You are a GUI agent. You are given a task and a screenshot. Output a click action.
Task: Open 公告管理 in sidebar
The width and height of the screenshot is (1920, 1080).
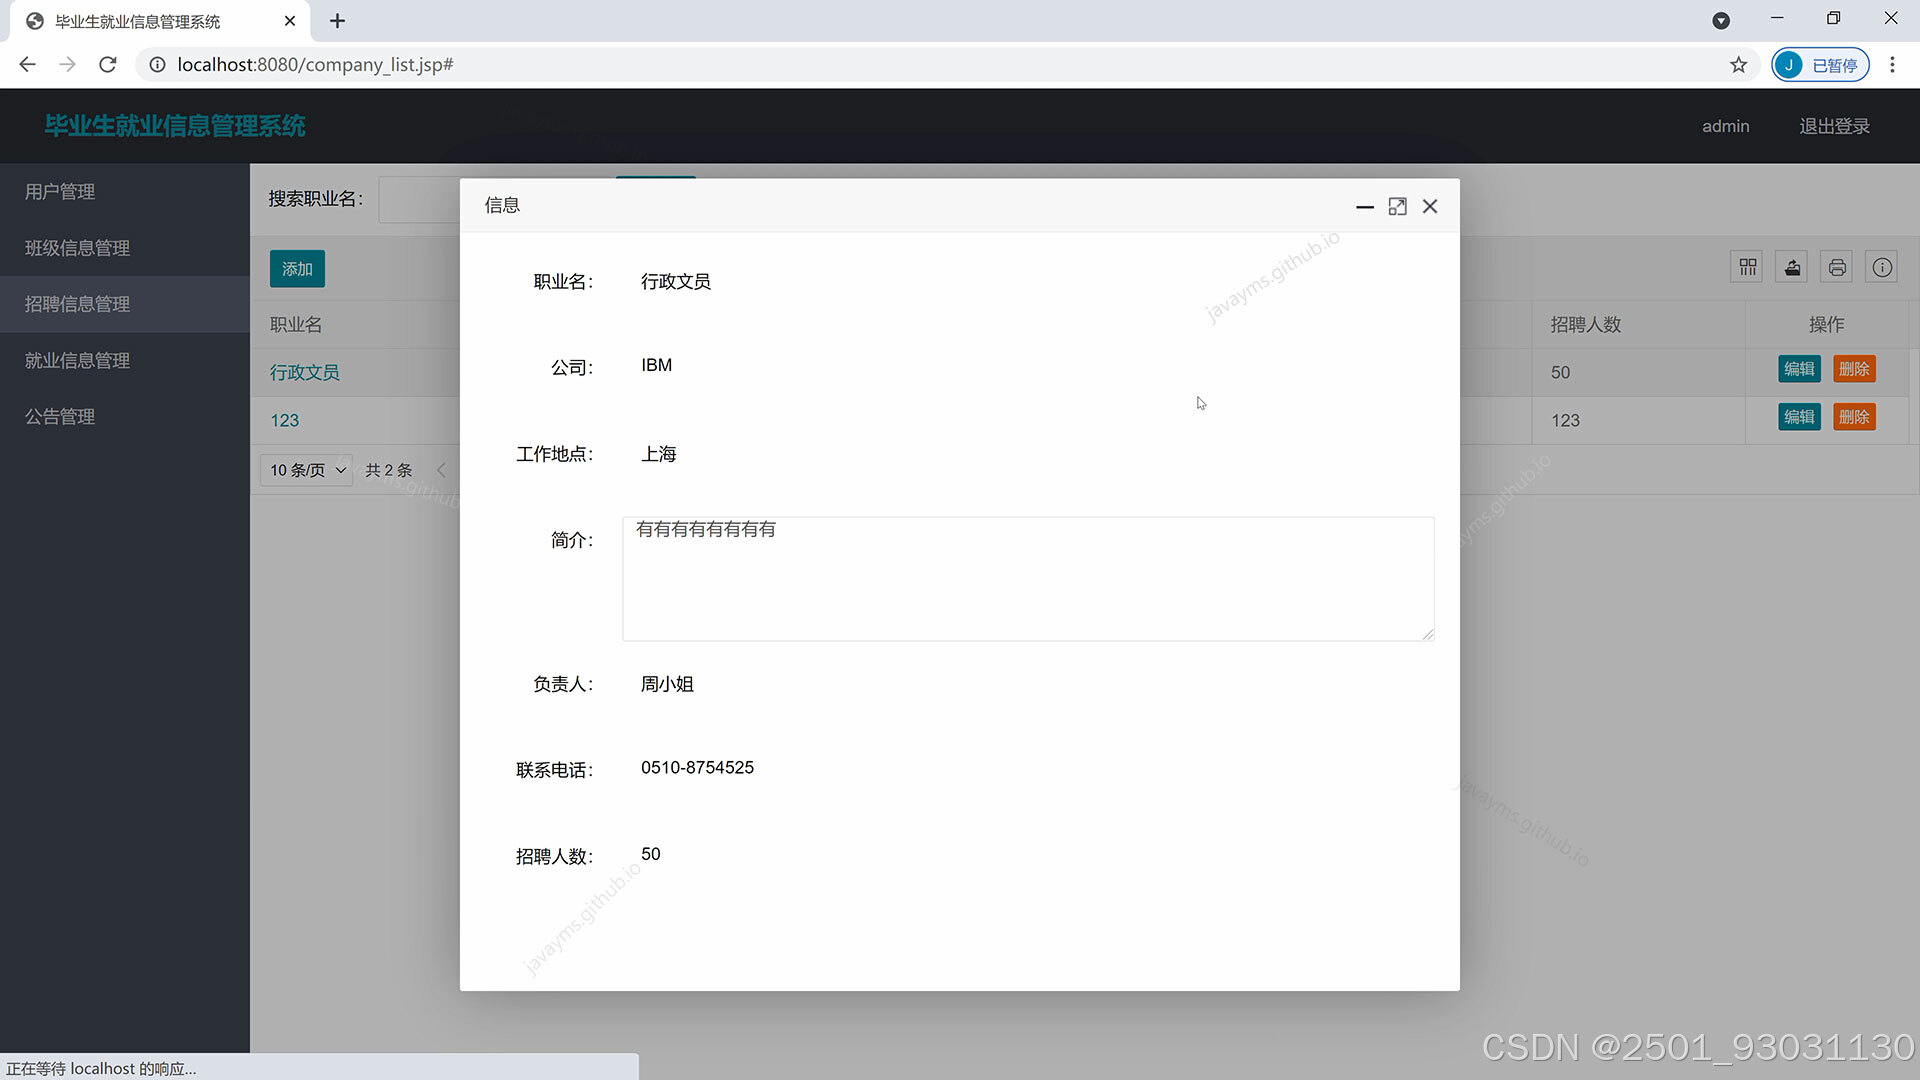pyautogui.click(x=125, y=417)
